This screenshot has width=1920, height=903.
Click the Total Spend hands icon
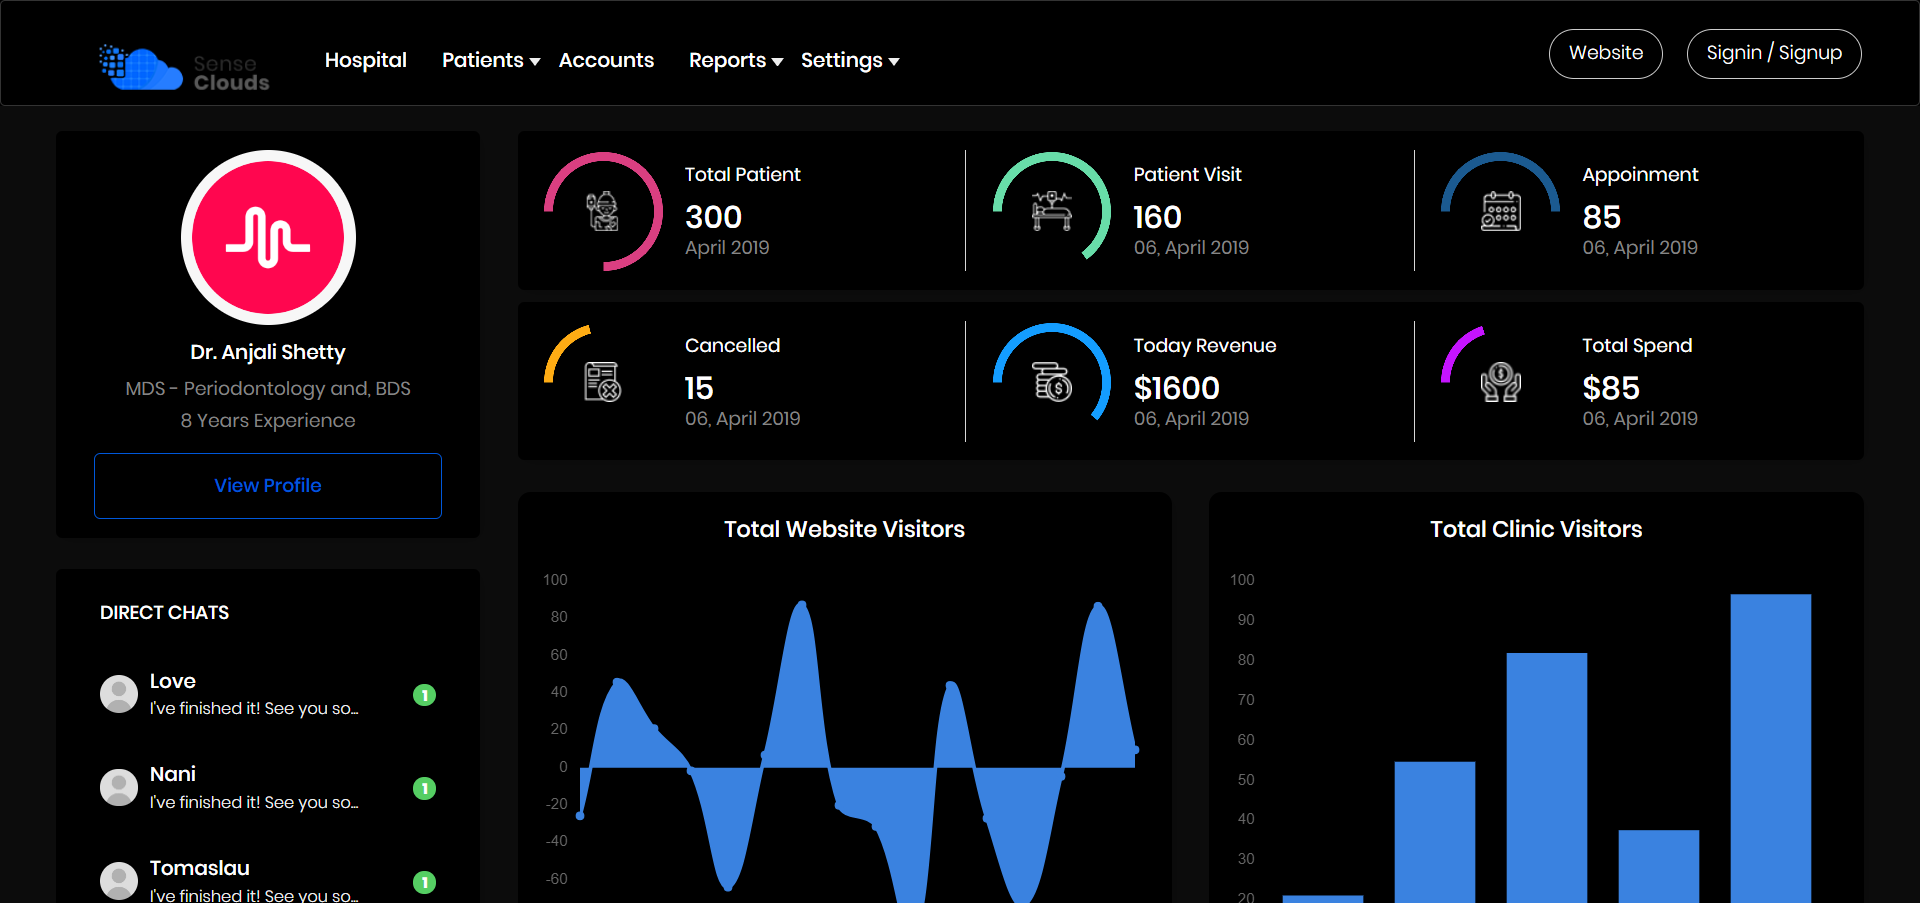1501,382
